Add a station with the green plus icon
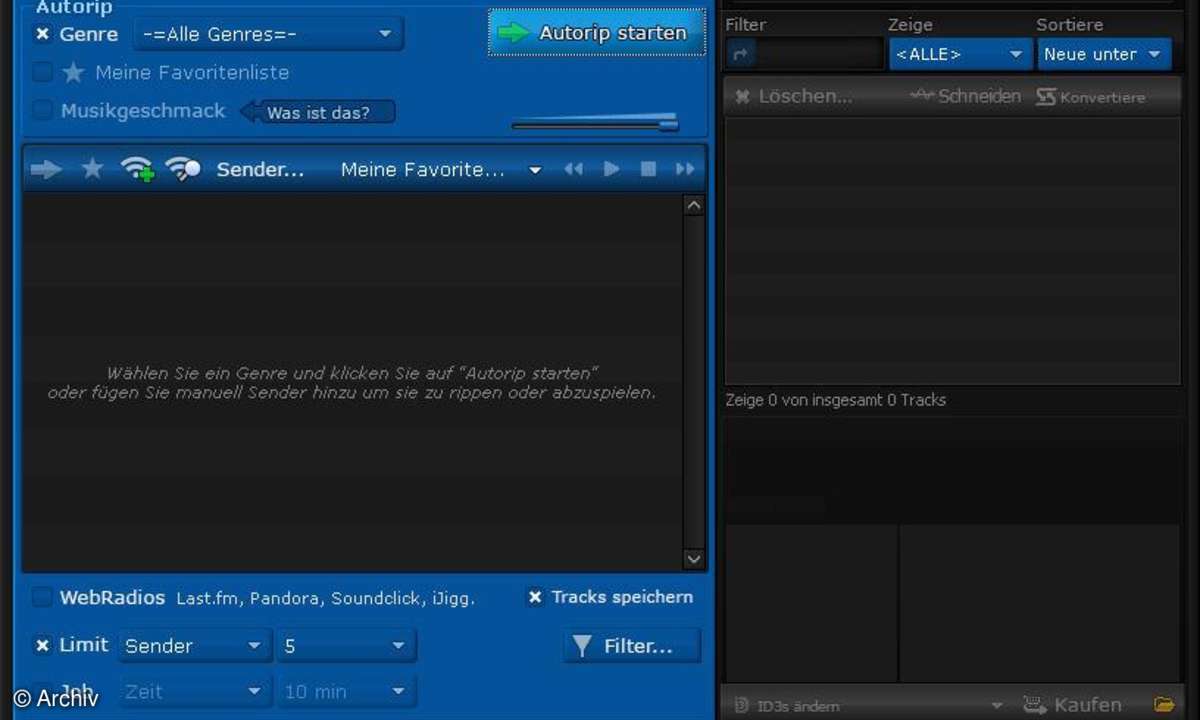 click(x=138, y=169)
